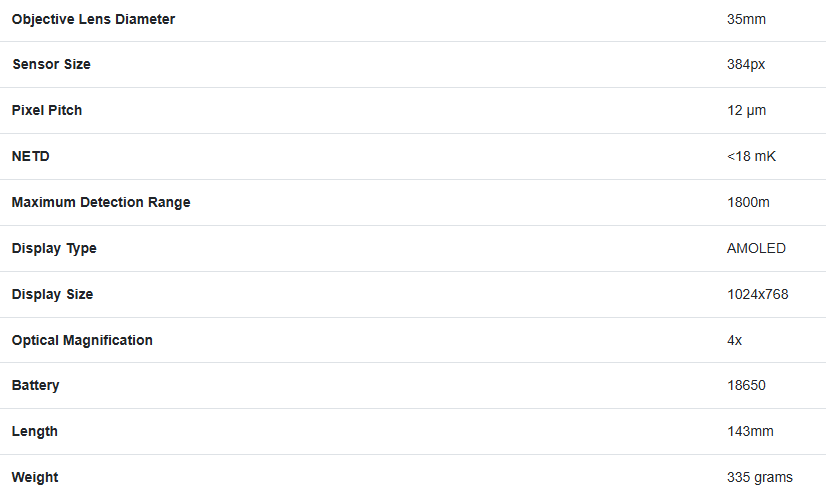Click the Maximum Detection Range label

coord(101,202)
